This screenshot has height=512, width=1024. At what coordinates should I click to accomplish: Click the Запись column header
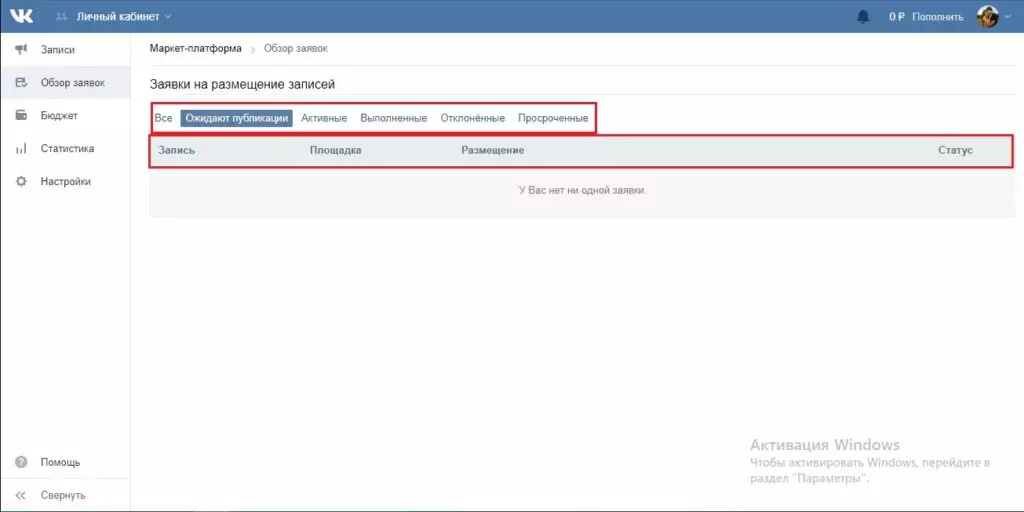pos(177,150)
